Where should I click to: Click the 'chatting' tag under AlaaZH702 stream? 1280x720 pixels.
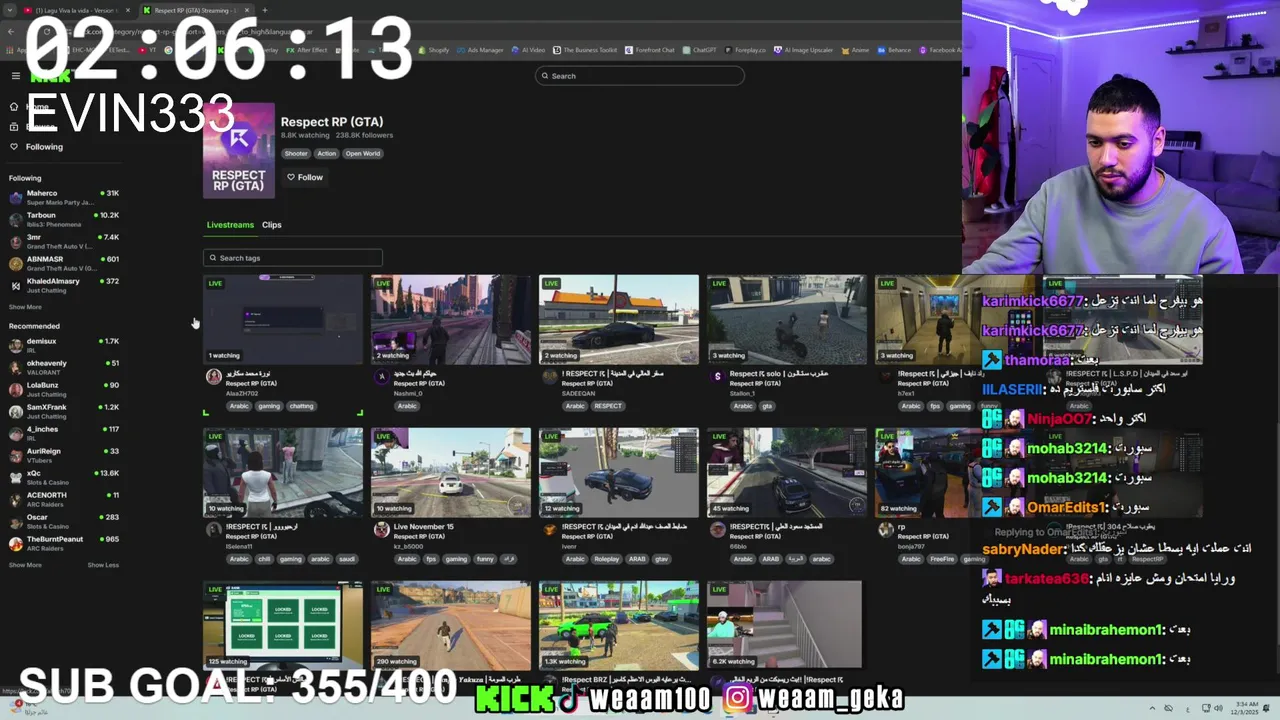(301, 406)
